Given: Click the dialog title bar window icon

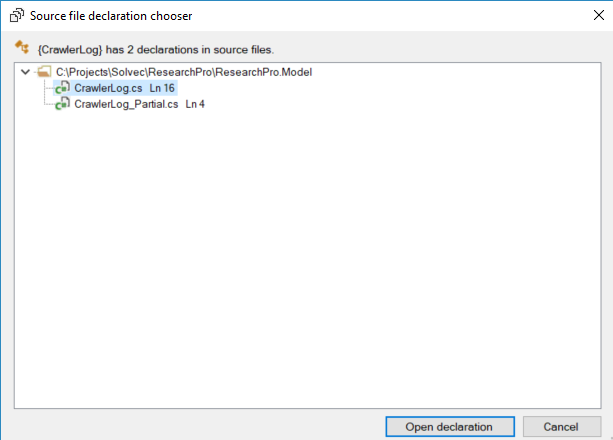Looking at the screenshot, I should pyautogui.click(x=17, y=16).
